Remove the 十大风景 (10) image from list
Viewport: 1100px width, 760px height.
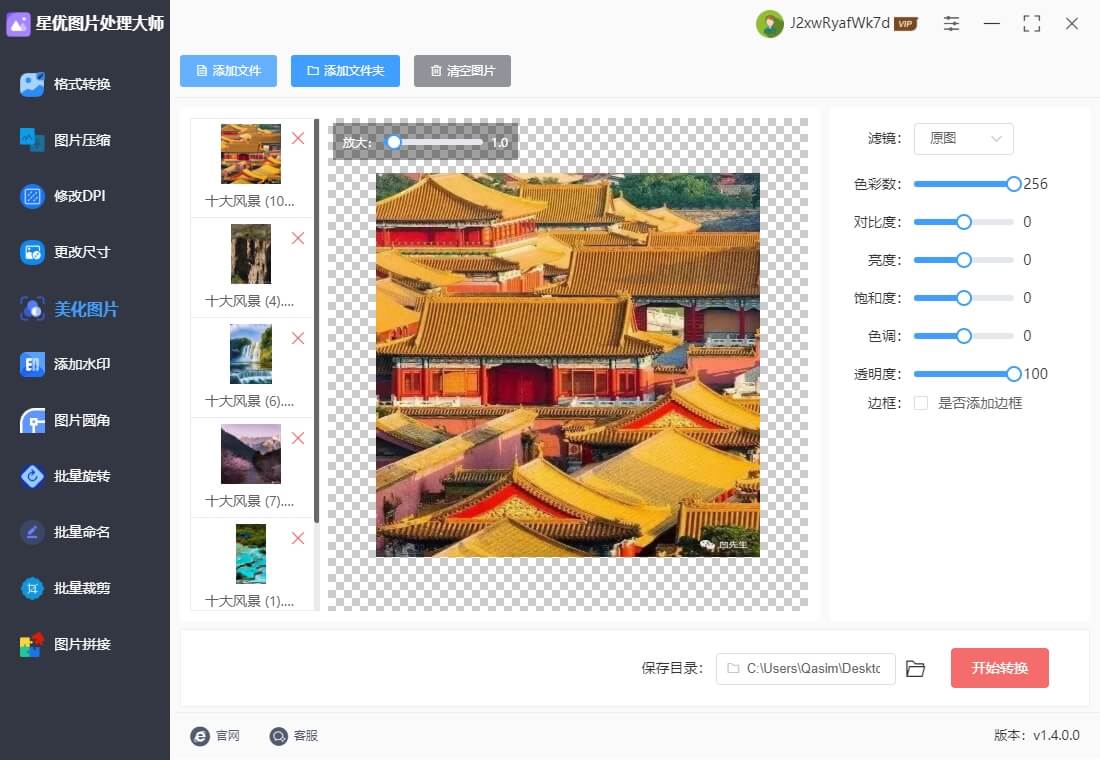tap(298, 138)
